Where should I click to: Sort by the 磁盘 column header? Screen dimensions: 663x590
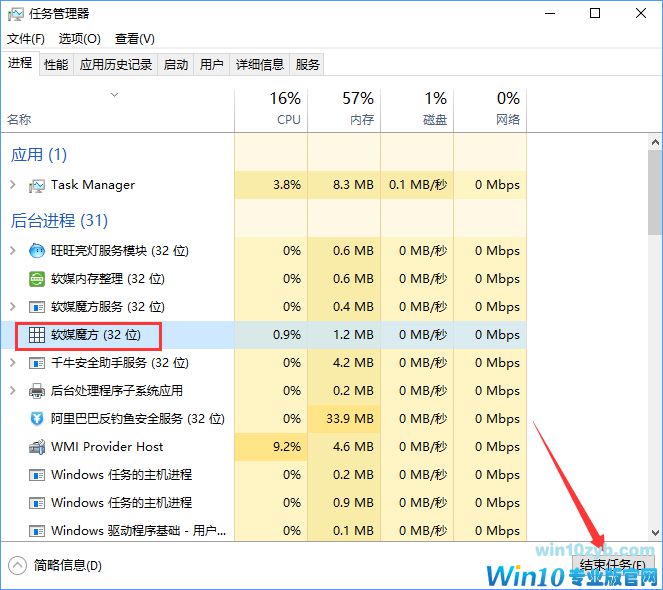pyautogui.click(x=417, y=108)
